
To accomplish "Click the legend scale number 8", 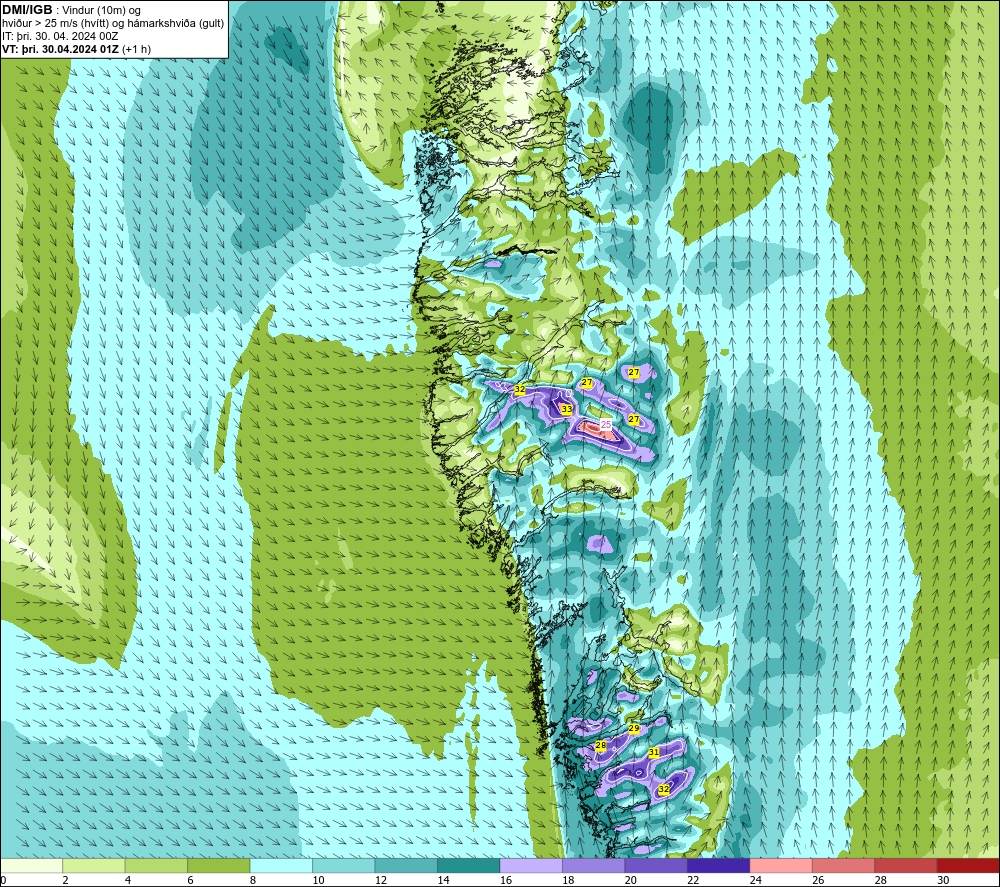I will (253, 880).
